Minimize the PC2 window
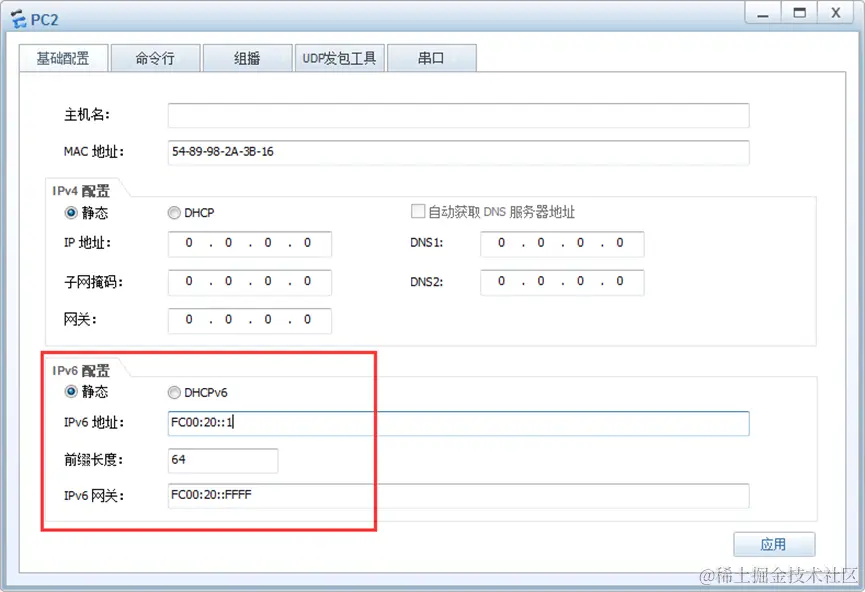865x592 pixels. pos(763,13)
